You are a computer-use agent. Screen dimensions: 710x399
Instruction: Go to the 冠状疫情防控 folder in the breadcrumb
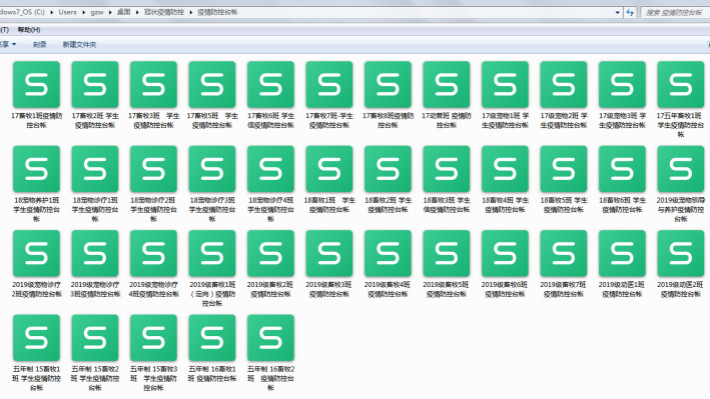point(164,12)
